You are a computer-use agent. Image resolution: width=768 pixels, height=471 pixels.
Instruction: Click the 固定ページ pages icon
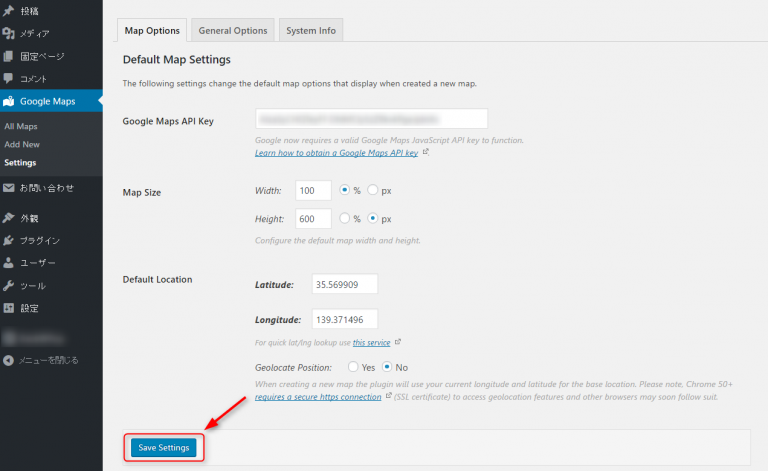click(x=9, y=56)
